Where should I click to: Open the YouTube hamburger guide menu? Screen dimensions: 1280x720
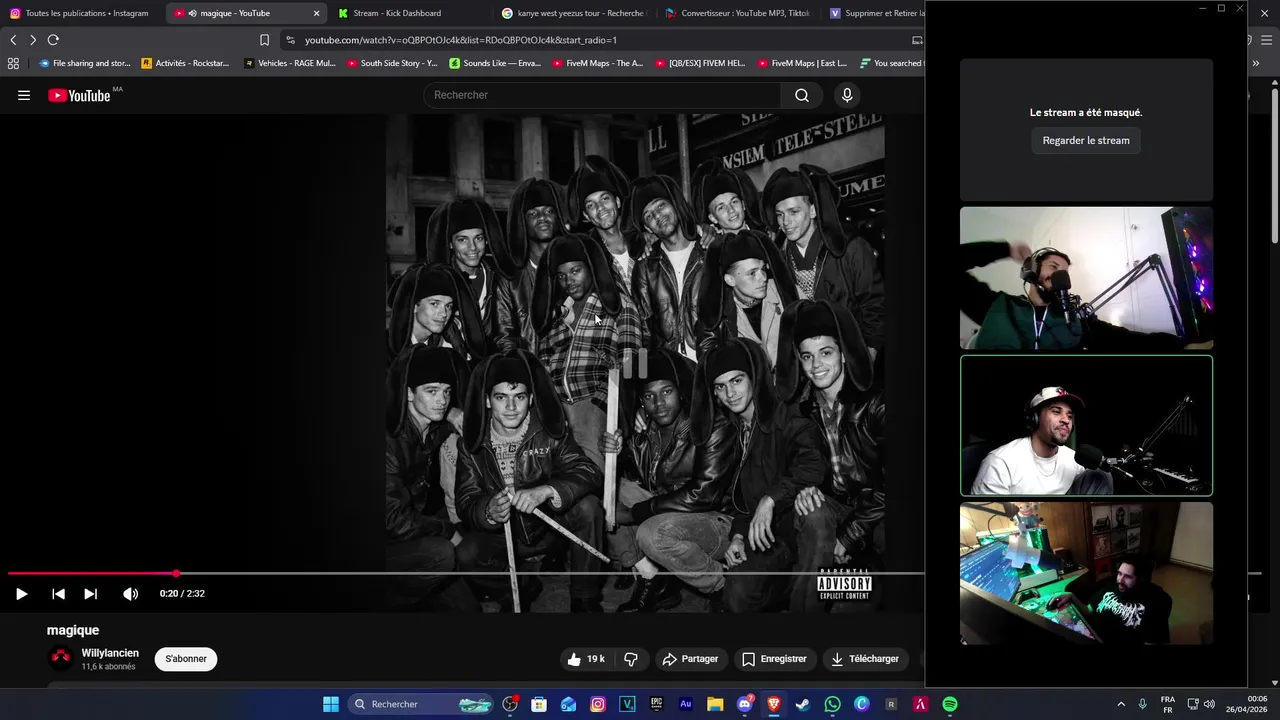point(24,95)
